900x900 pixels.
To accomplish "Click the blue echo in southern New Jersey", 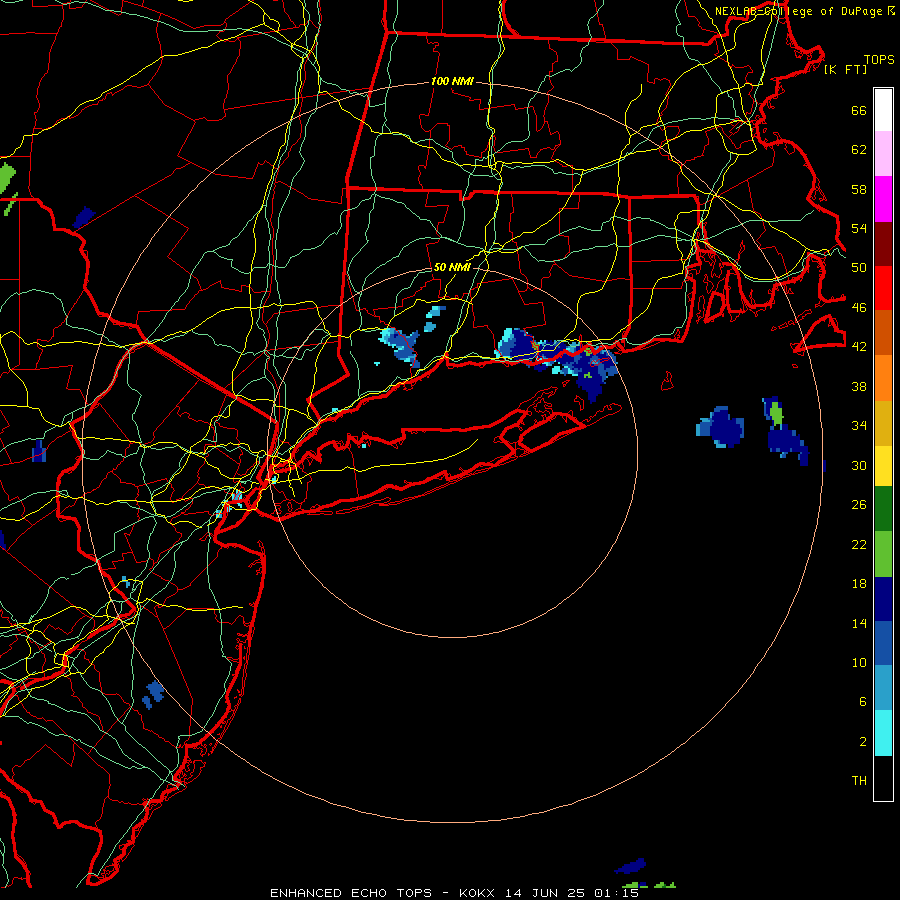I will point(153,694).
